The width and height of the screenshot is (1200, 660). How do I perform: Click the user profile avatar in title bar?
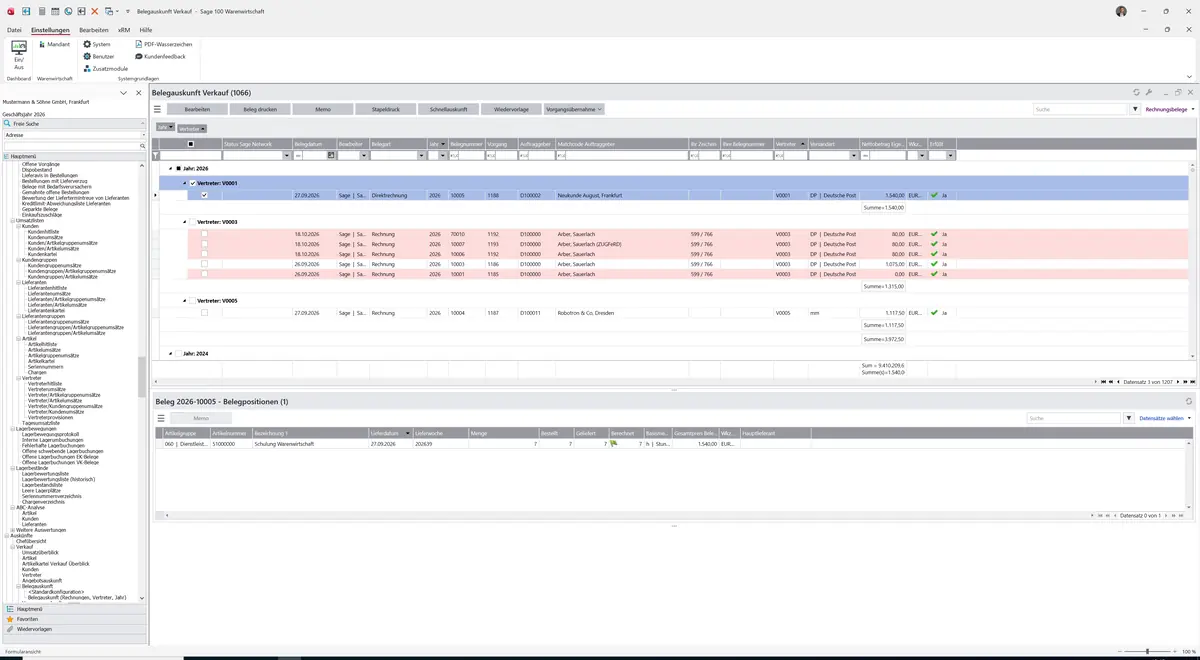click(1121, 11)
